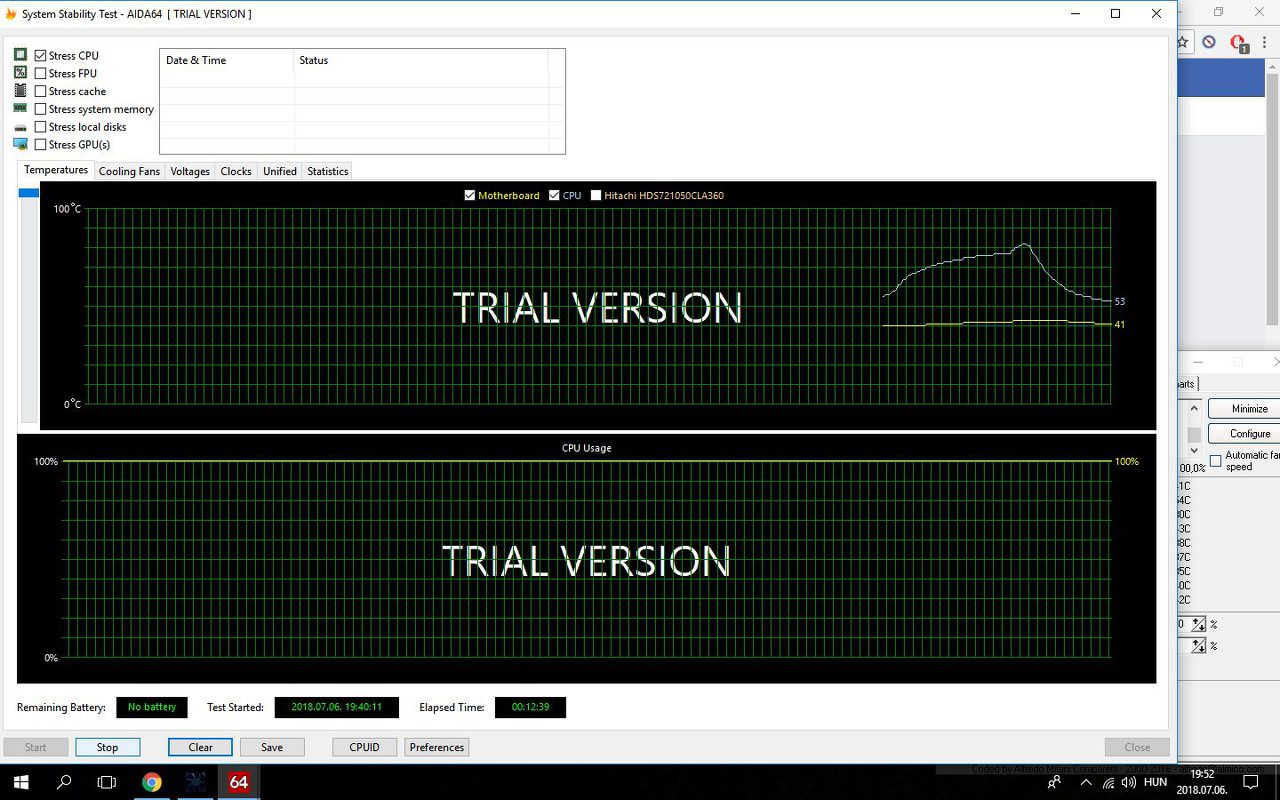This screenshot has height=800, width=1280.
Task: Click scroll-down arrow in the fan-control window list
Action: 1194,450
